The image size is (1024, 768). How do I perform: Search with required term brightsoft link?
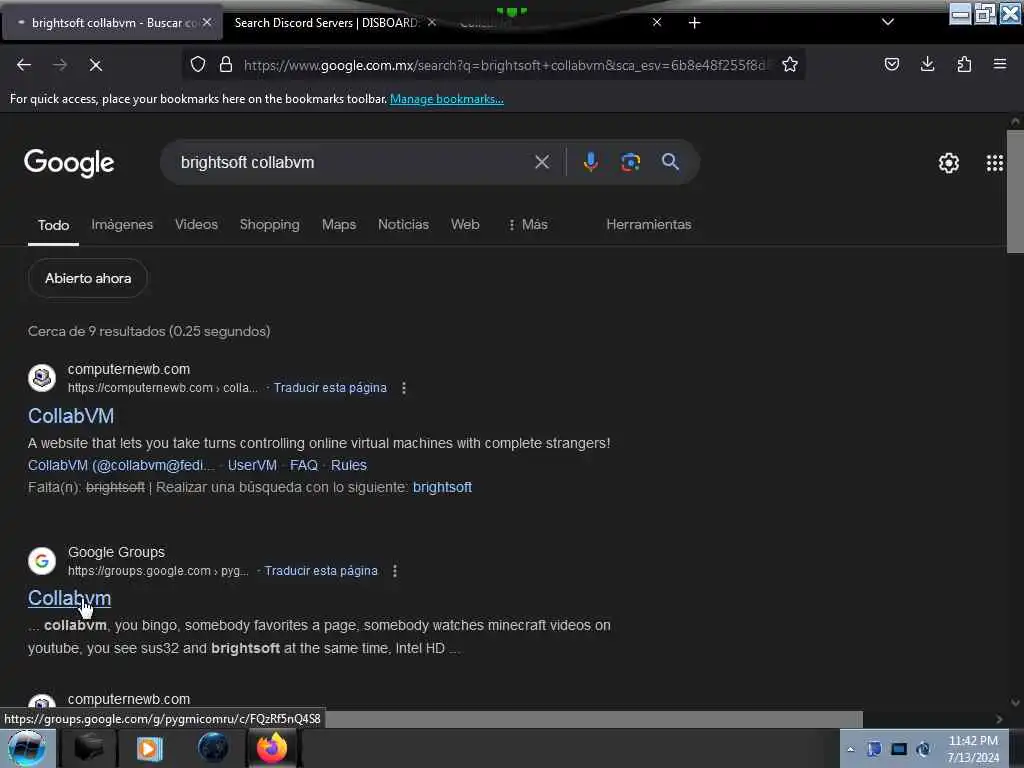[x=442, y=487]
